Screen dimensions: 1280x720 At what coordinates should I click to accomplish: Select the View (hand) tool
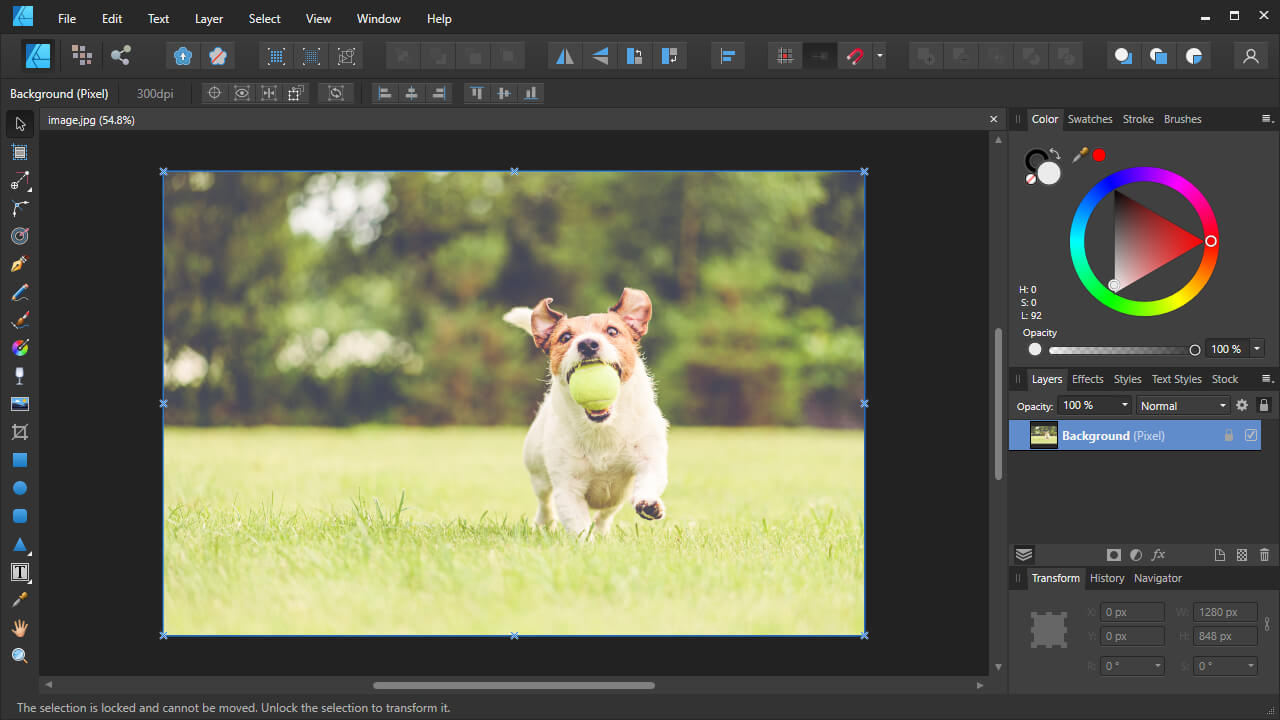20,628
